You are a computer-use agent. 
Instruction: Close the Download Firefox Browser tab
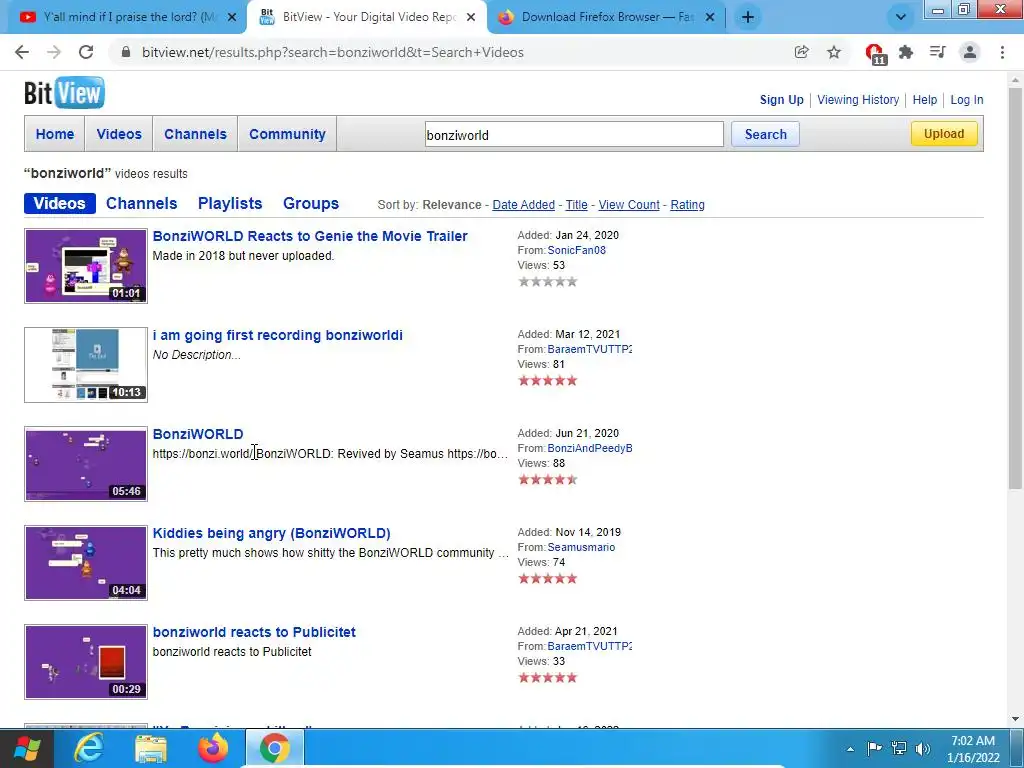pos(710,18)
